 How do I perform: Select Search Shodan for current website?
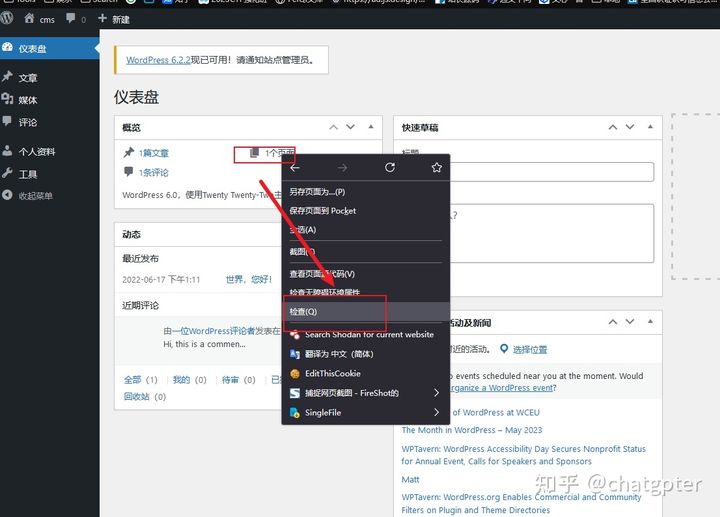click(366, 335)
